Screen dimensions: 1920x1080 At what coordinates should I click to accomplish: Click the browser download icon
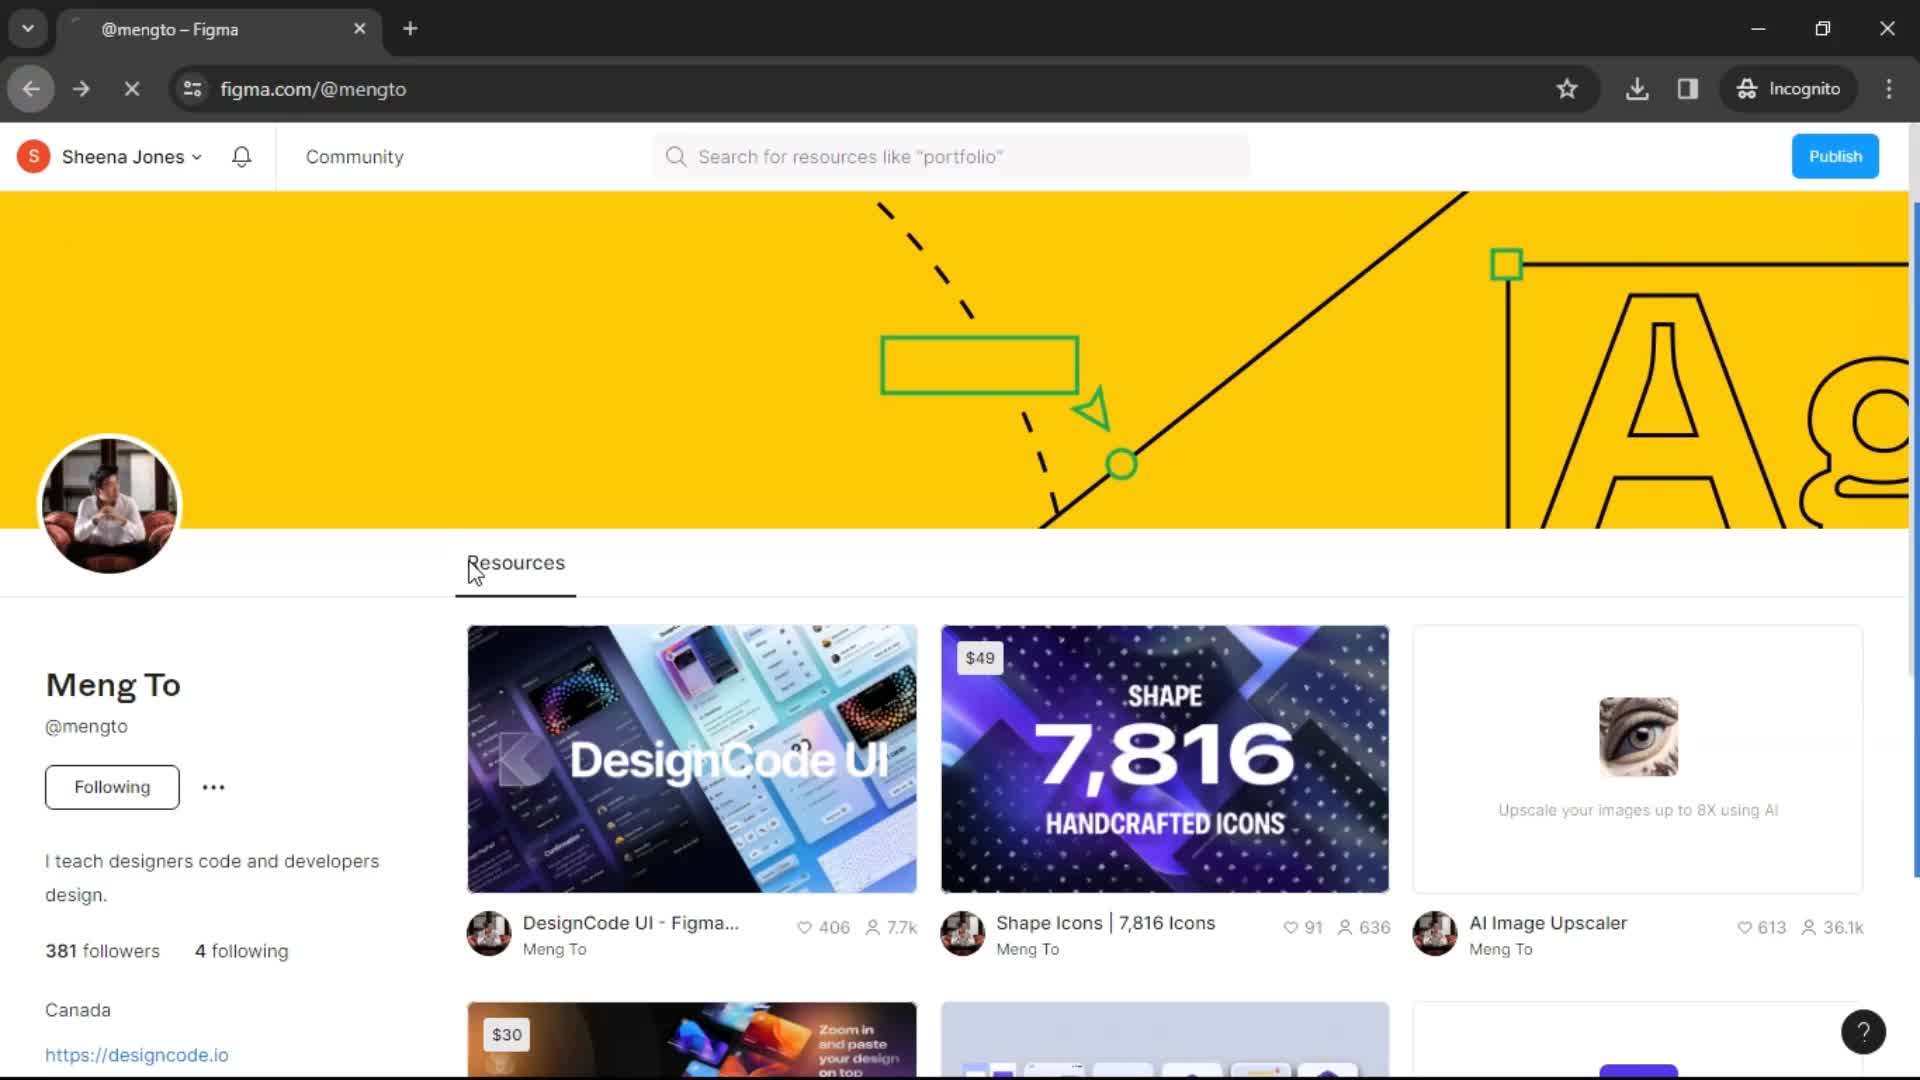tap(1638, 88)
